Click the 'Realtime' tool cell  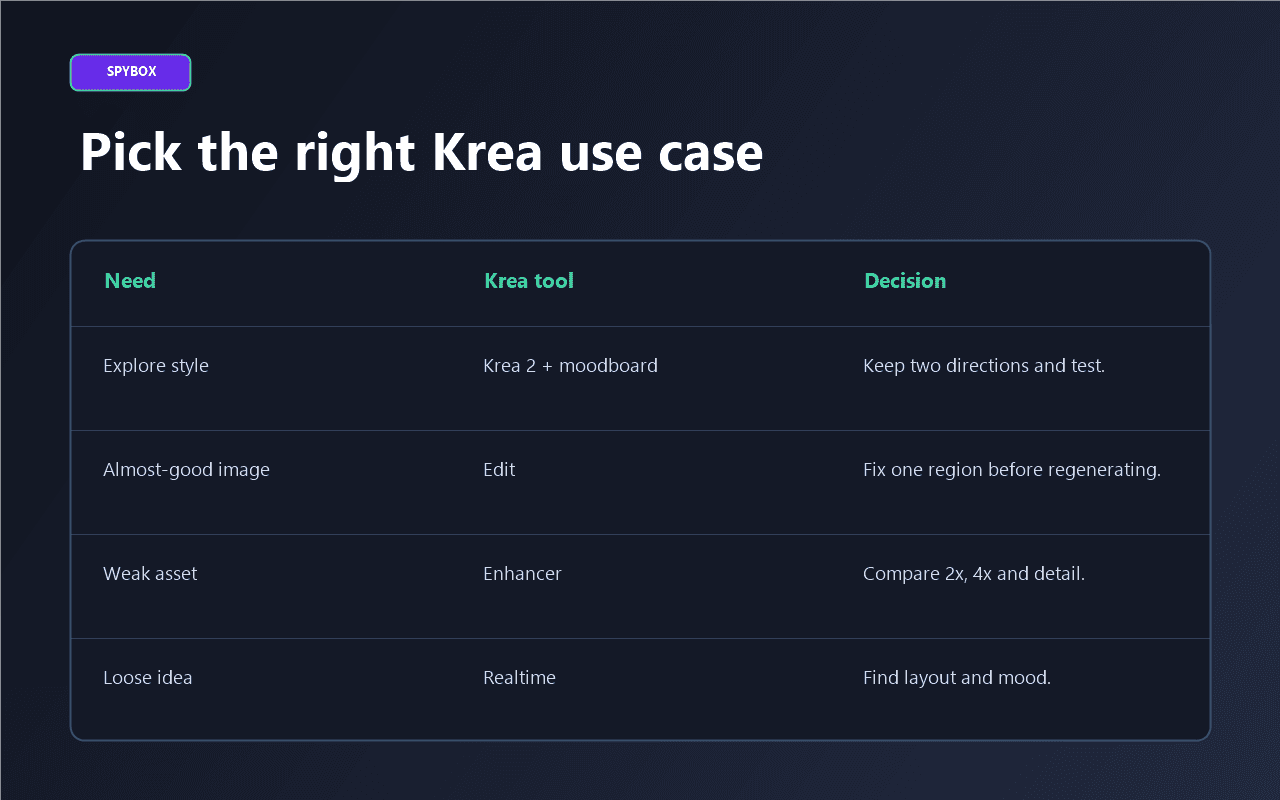(519, 678)
